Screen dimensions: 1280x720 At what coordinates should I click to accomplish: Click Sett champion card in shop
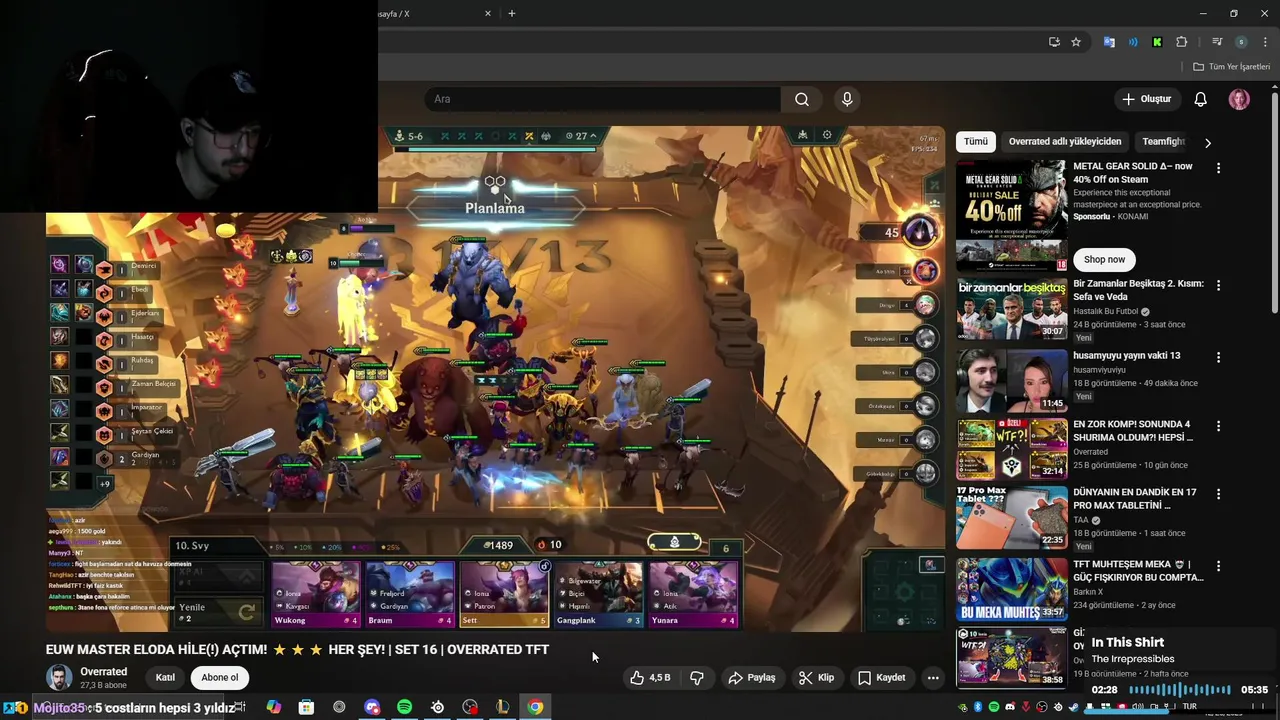tap(504, 594)
